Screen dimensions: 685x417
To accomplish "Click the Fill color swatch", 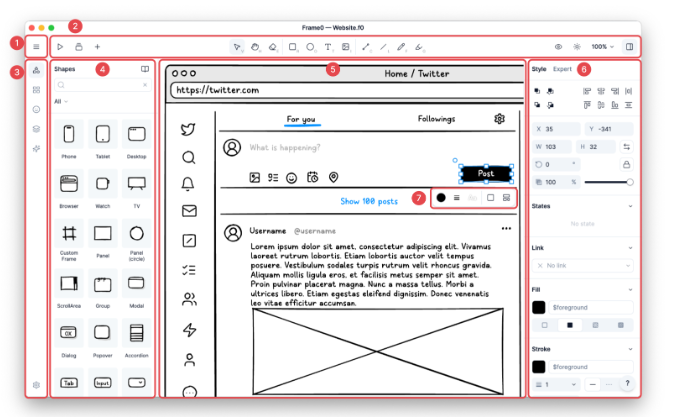I will point(539,308).
